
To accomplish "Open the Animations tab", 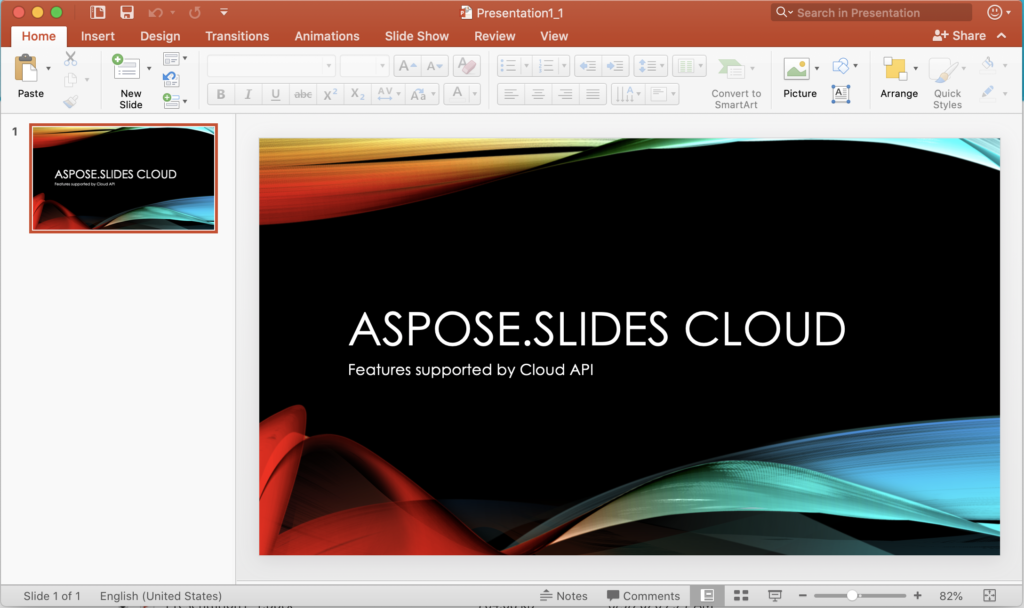I will click(327, 36).
